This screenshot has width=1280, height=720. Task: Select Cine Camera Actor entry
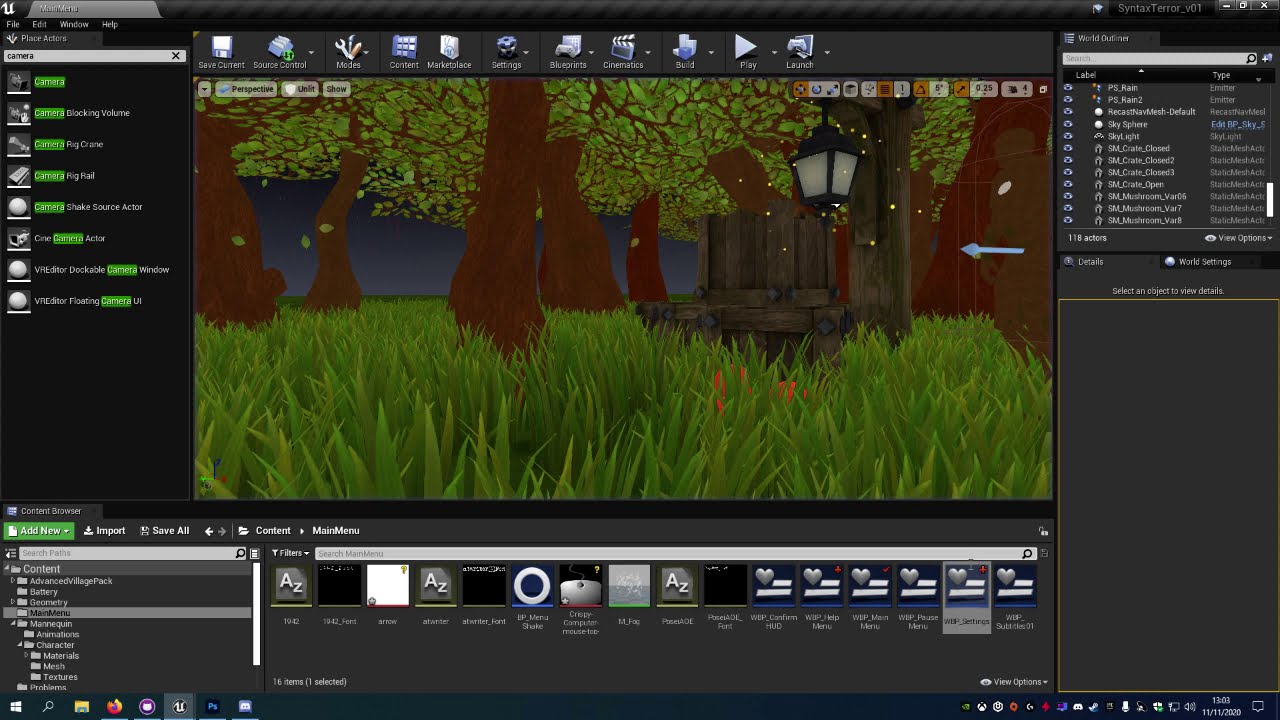click(x=95, y=238)
